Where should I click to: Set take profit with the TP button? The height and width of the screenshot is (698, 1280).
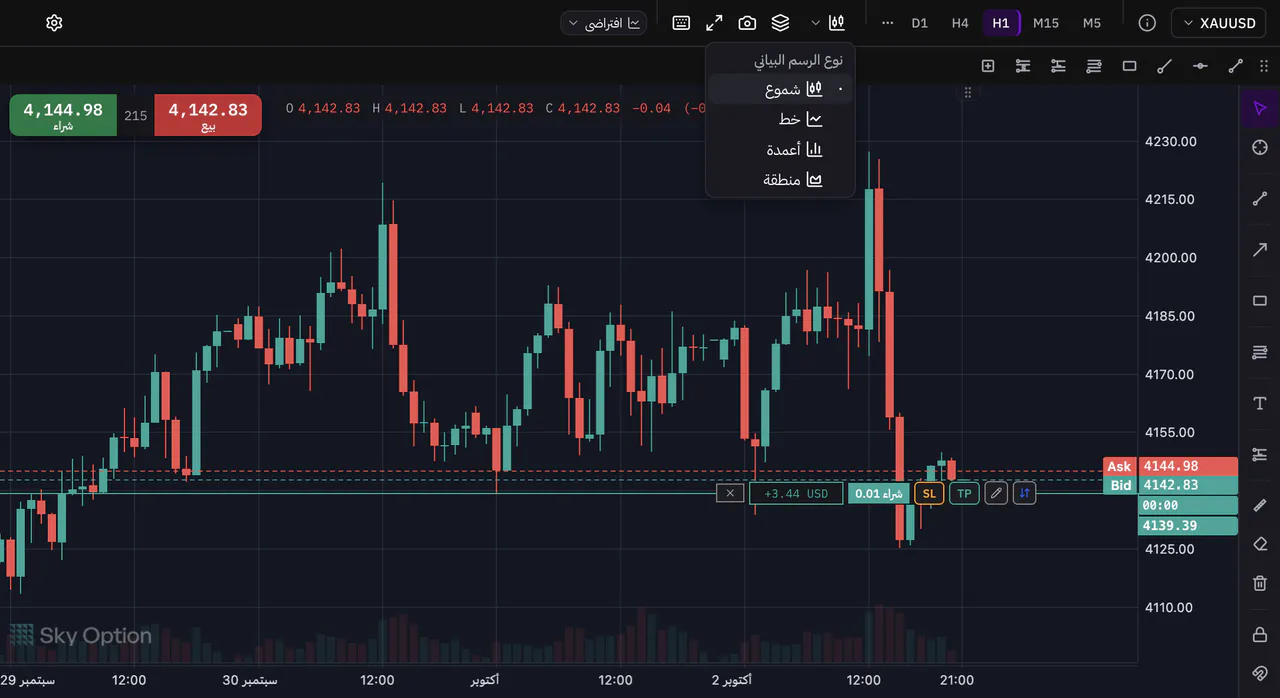964,493
